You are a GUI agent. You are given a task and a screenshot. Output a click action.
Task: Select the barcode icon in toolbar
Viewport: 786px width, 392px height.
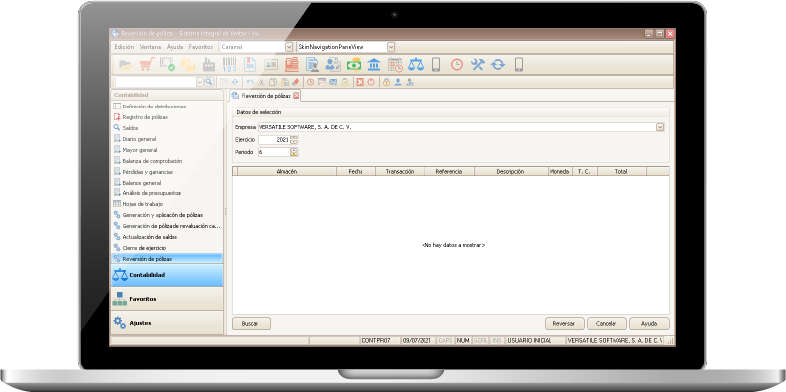(x=229, y=65)
